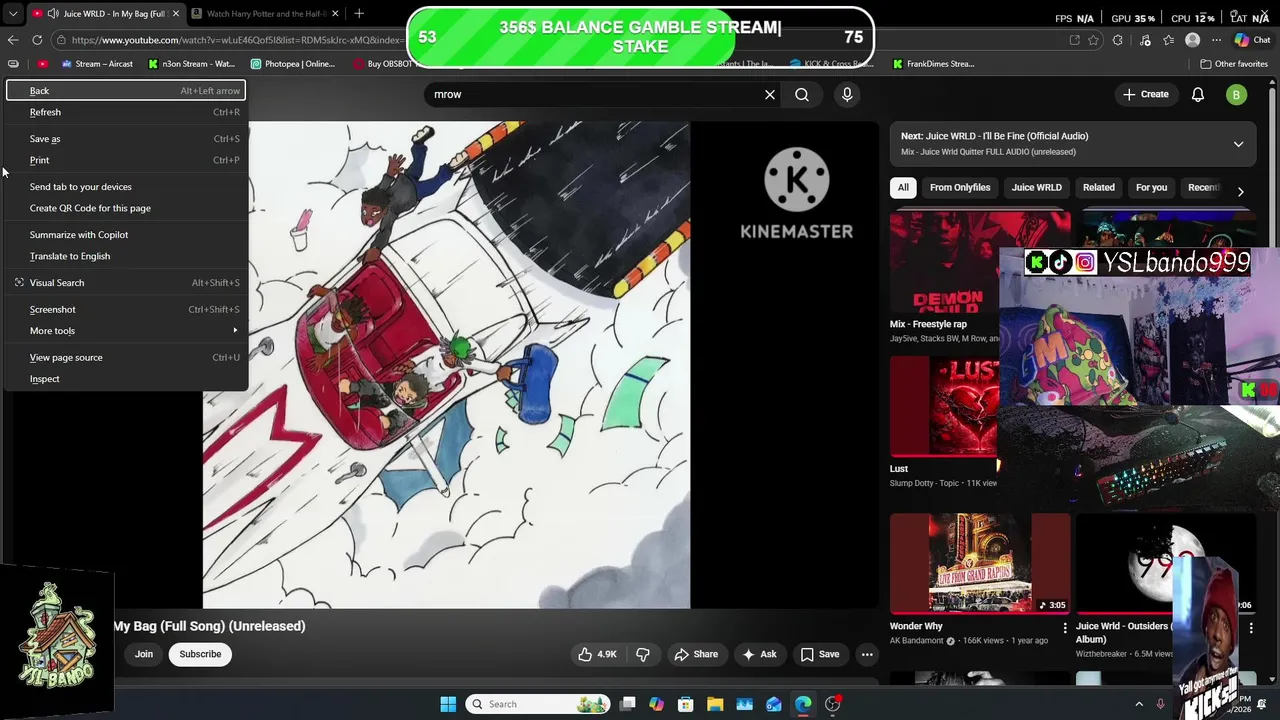Select the Related filter chip

[1098, 187]
